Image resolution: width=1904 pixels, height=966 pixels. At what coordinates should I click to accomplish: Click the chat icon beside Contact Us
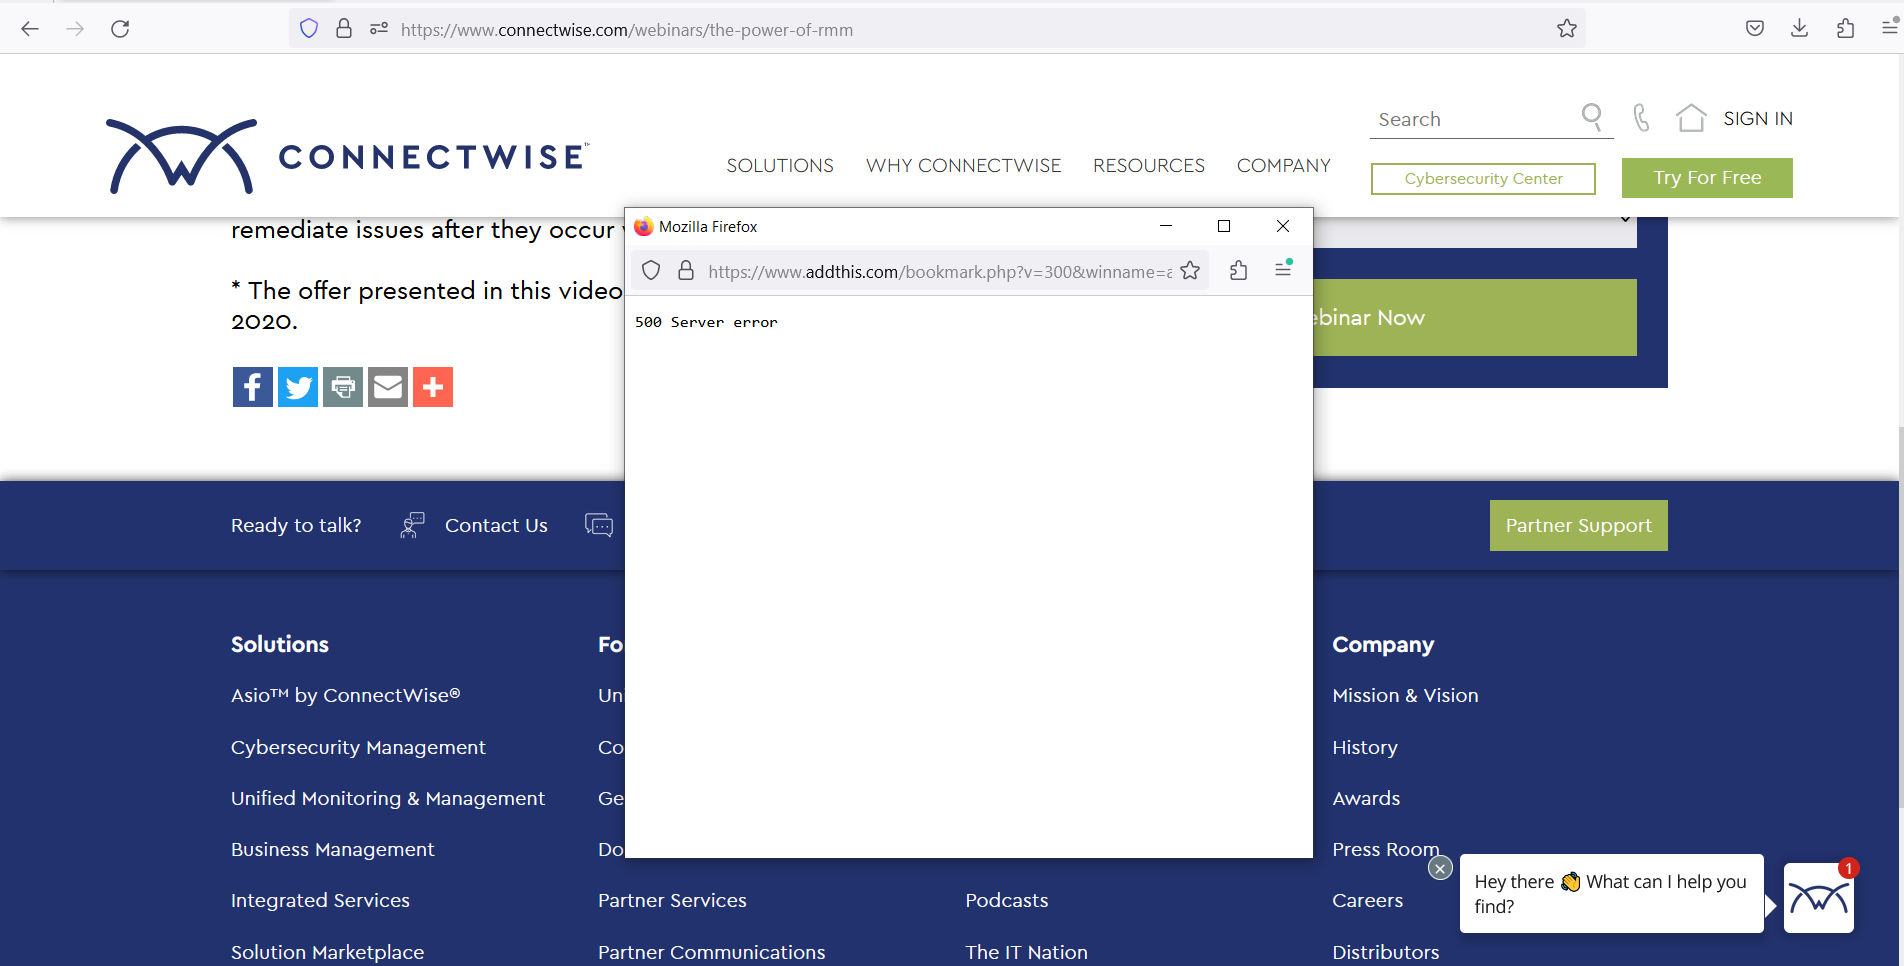599,525
